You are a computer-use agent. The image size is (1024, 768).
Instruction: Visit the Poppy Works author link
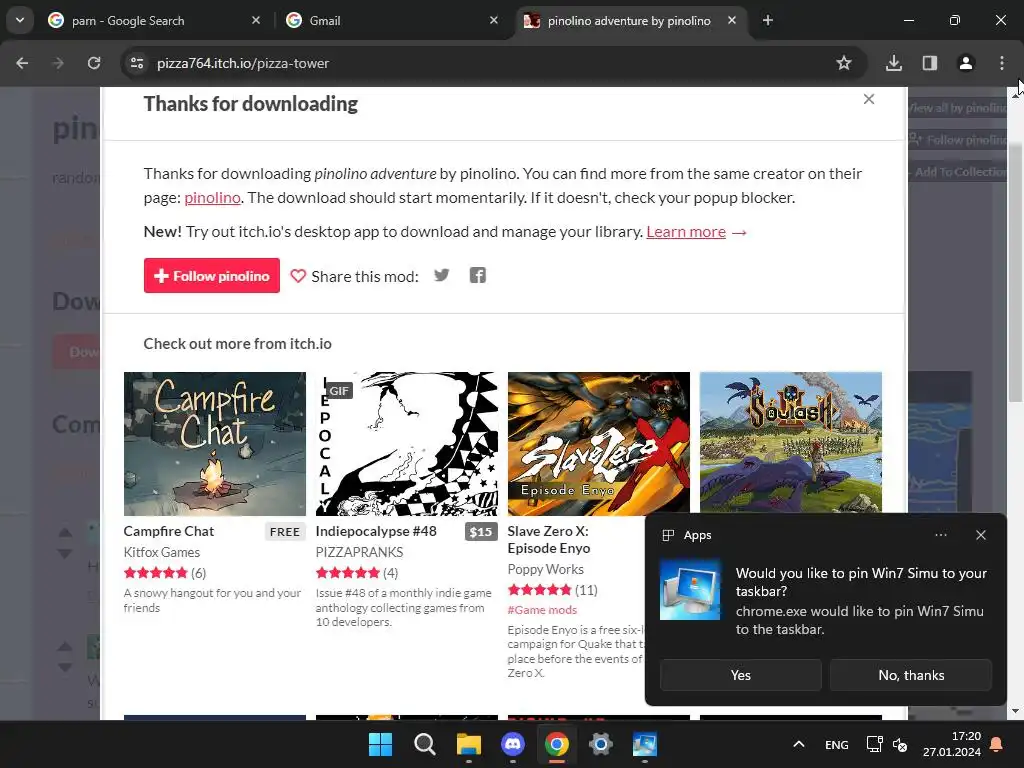point(545,569)
